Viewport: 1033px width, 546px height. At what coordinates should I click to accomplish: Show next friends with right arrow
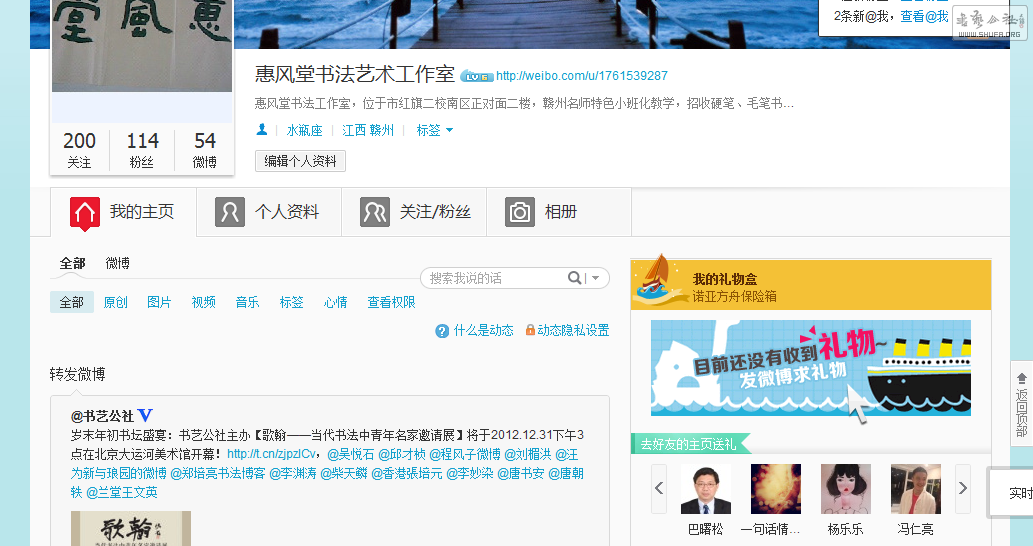point(963,488)
